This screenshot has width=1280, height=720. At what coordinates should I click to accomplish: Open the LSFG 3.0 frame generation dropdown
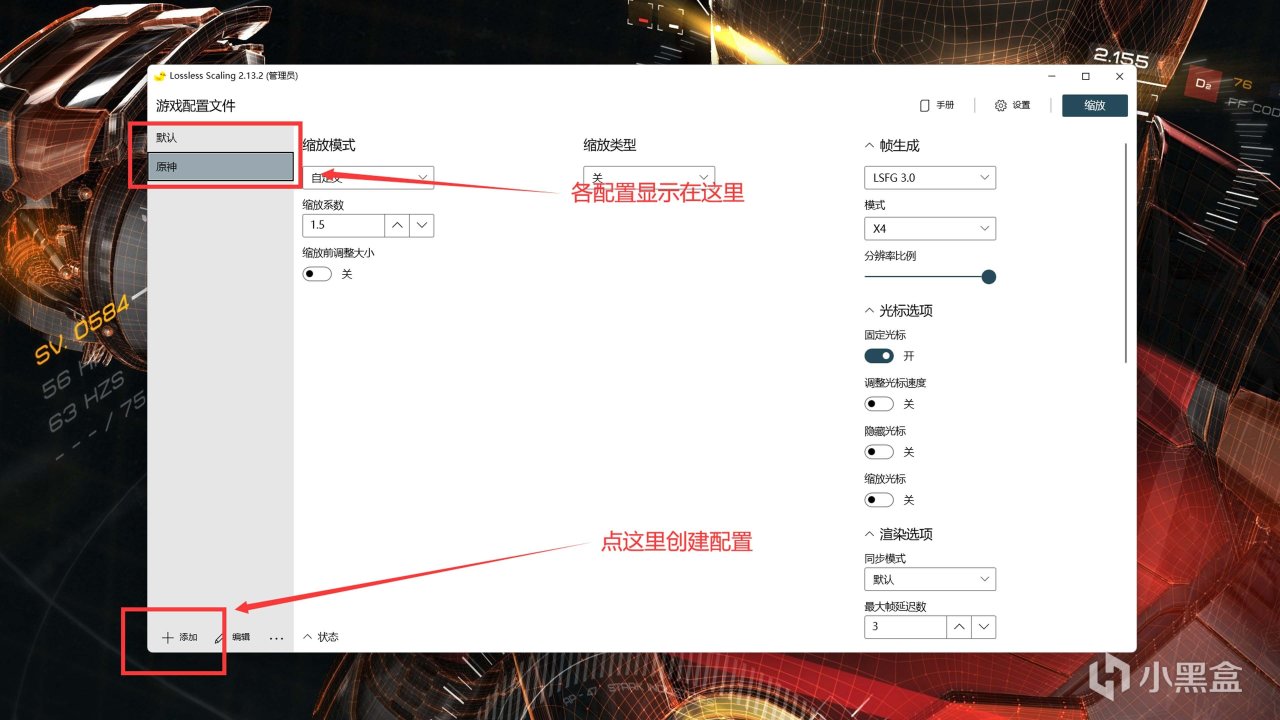pos(930,177)
